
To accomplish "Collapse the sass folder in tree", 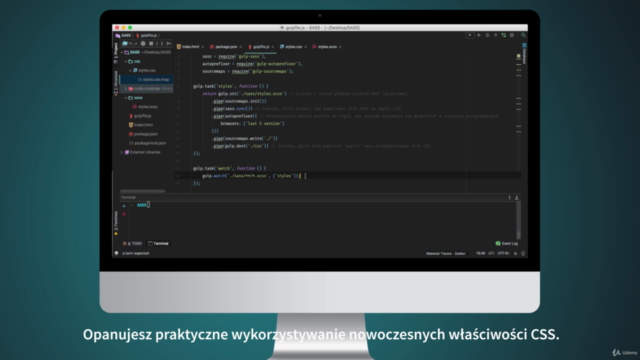I will click(x=126, y=98).
